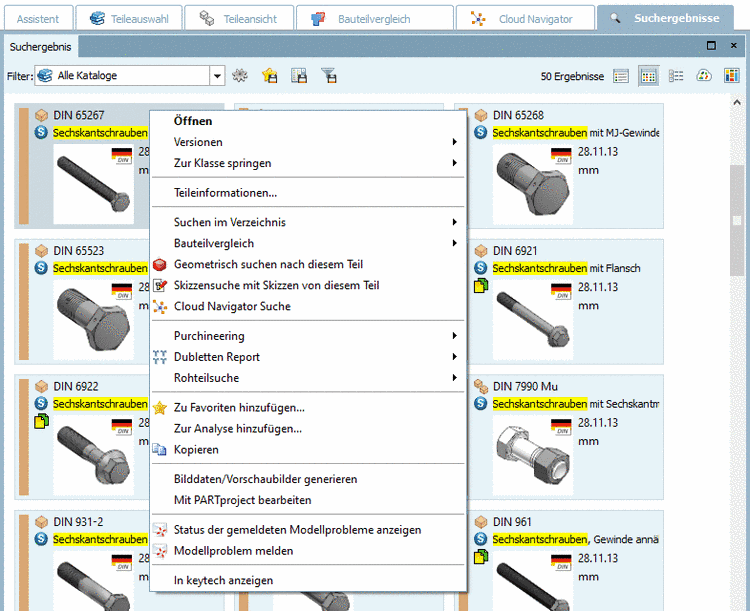Click the DIN 65268 title text
The width and height of the screenshot is (750, 611).
pyautogui.click(x=518, y=115)
